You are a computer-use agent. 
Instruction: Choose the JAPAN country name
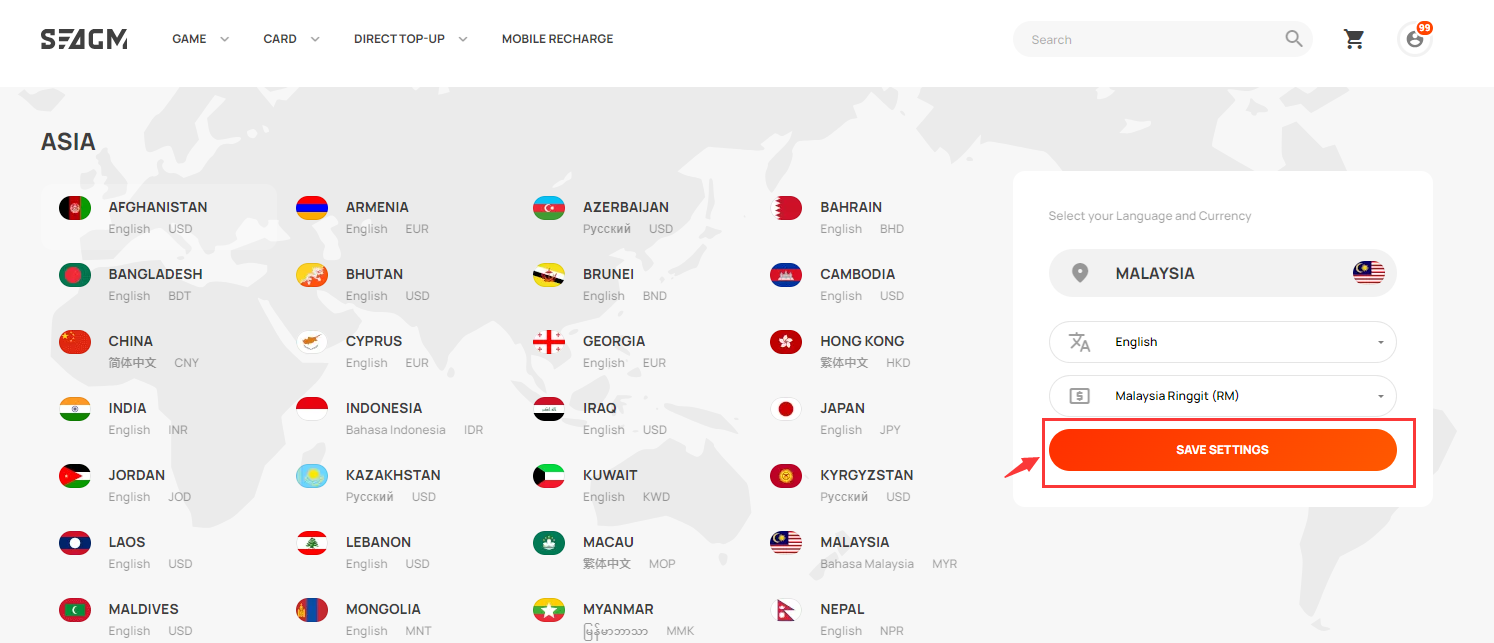[x=842, y=408]
